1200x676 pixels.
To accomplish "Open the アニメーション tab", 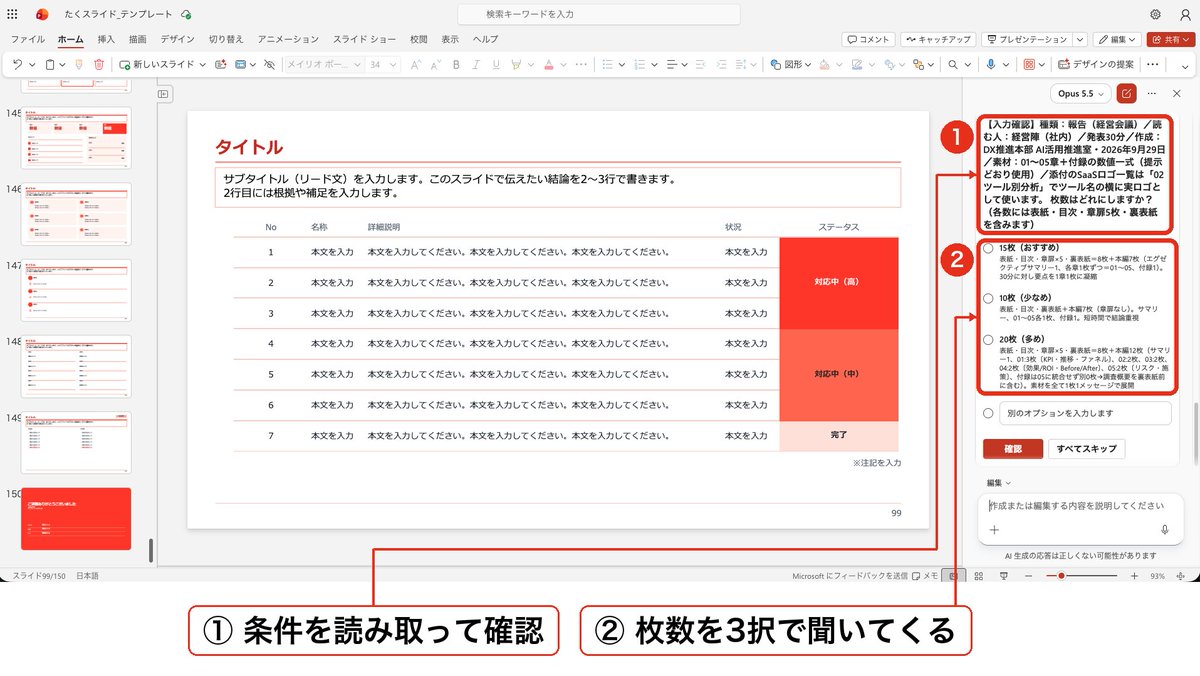I will (x=288, y=39).
